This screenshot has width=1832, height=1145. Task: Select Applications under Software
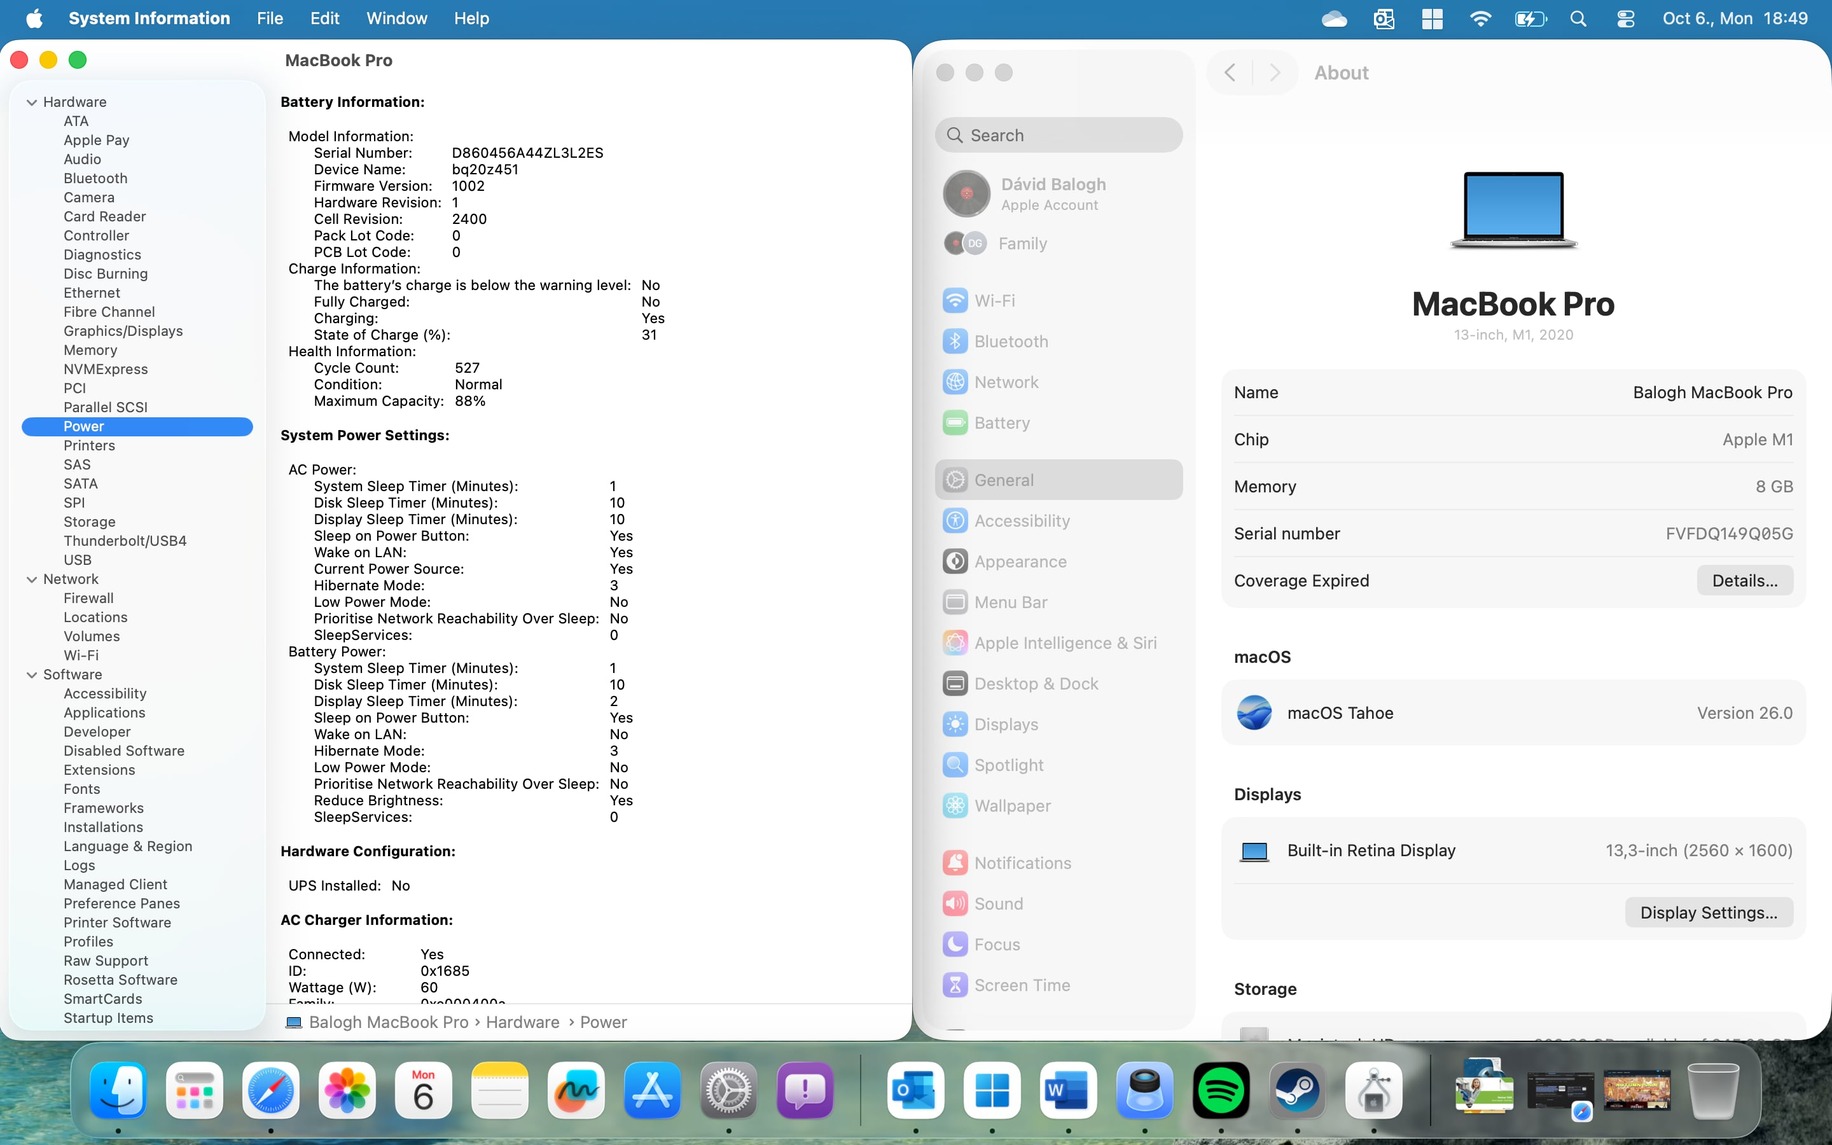pyautogui.click(x=104, y=713)
